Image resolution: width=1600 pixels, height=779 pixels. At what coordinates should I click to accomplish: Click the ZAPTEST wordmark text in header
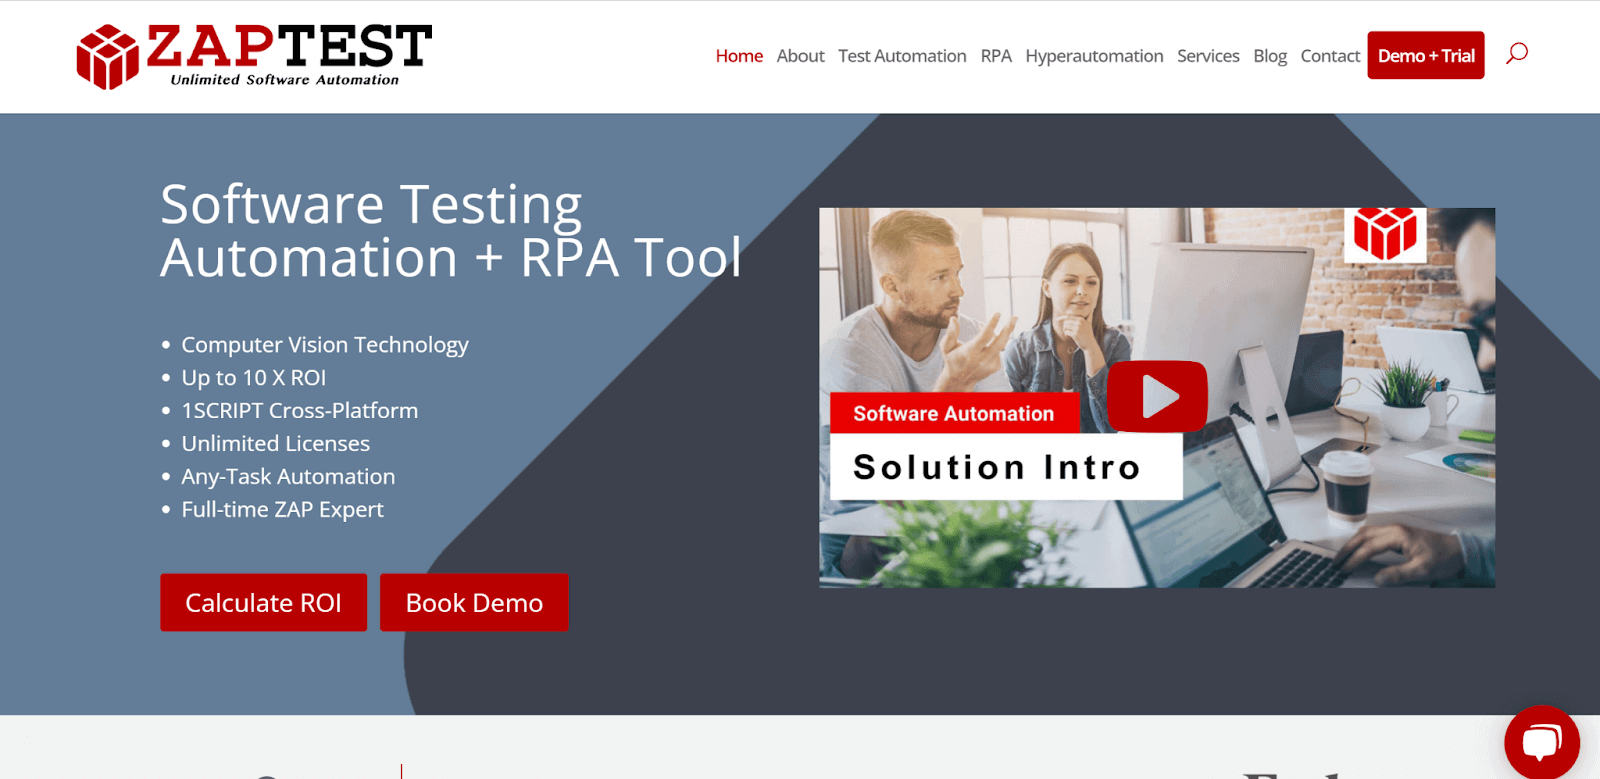click(289, 47)
